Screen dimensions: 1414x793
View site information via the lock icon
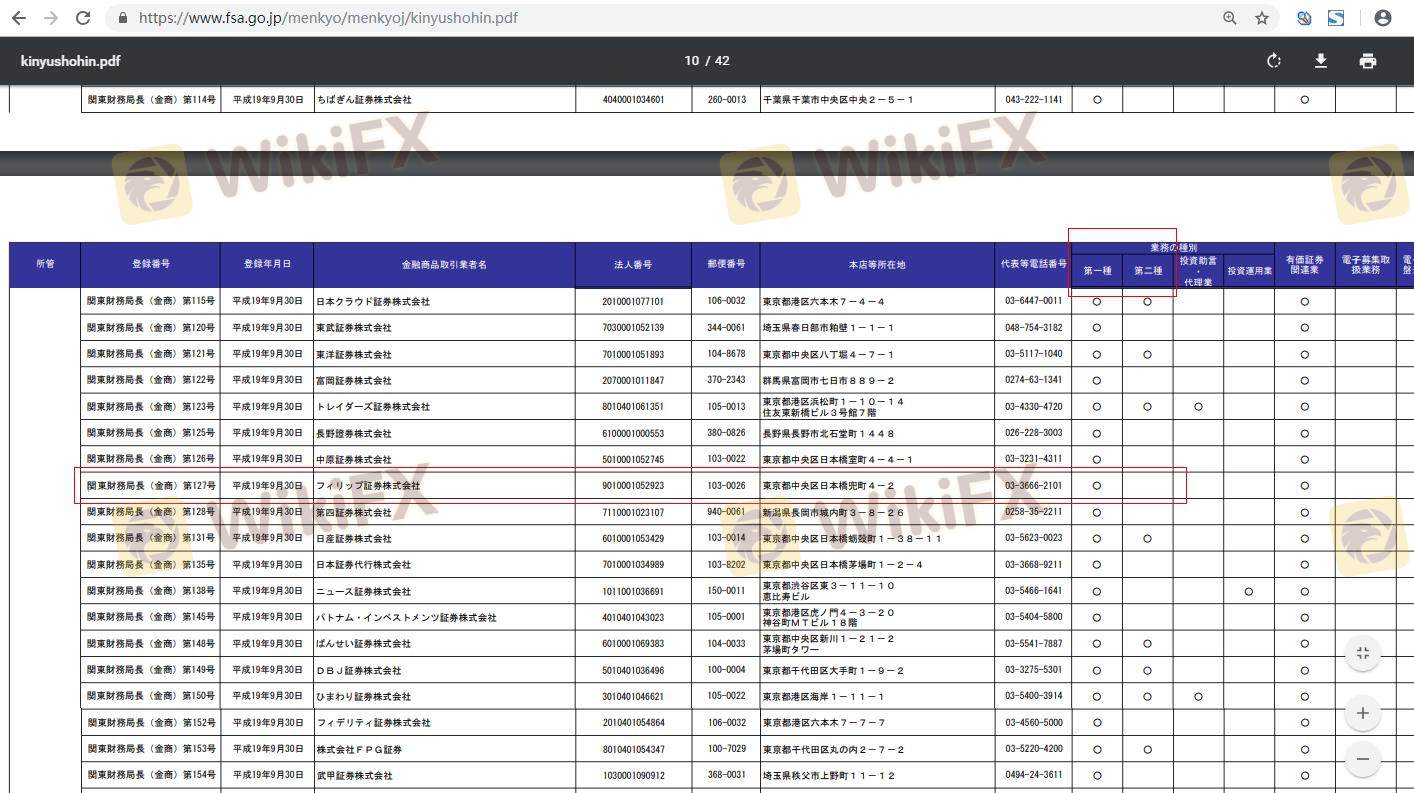[123, 18]
